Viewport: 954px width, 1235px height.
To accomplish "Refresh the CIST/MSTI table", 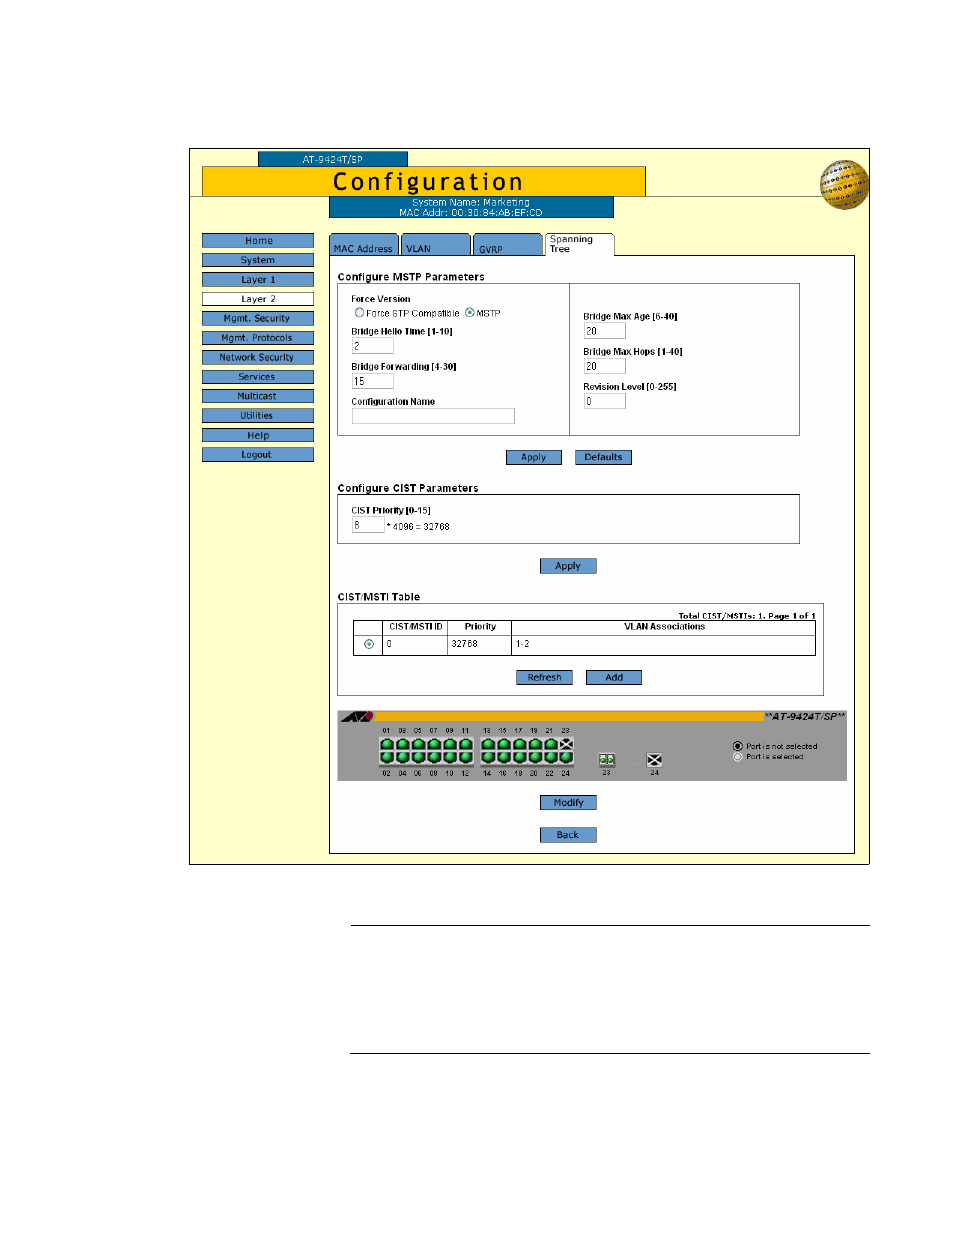I will coord(545,677).
